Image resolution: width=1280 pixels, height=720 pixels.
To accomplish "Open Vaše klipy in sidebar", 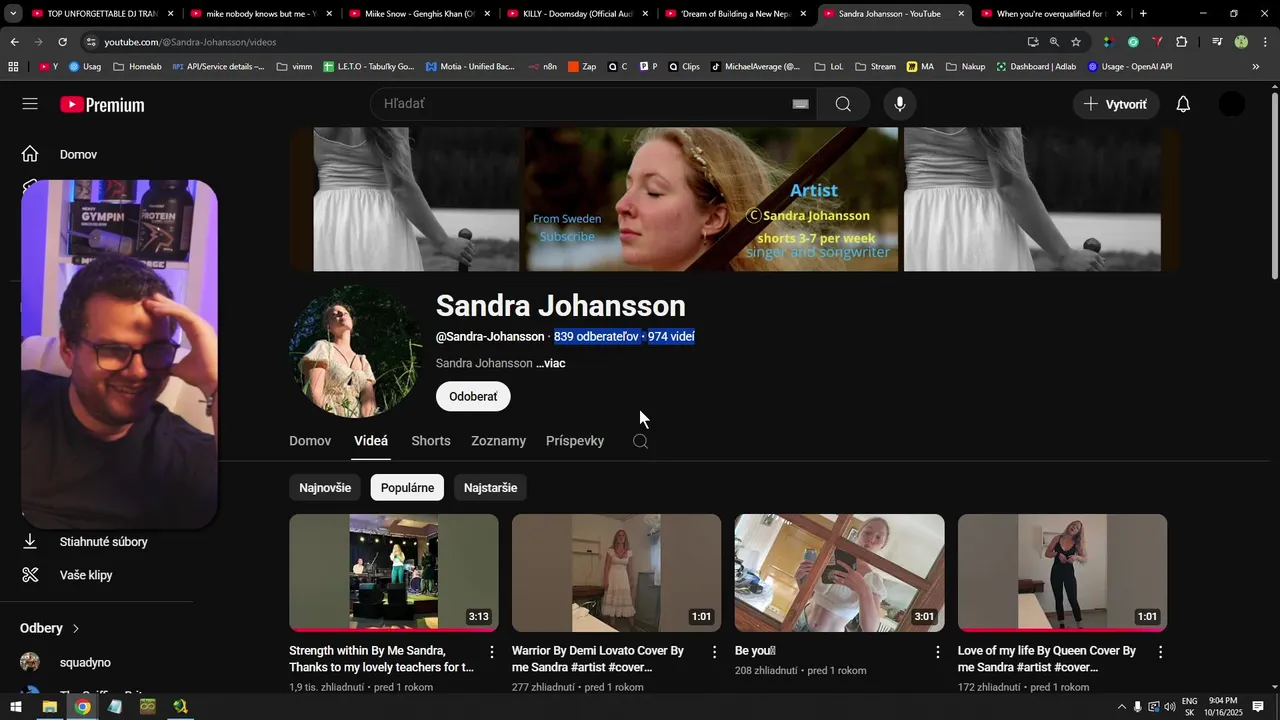I will point(86,575).
